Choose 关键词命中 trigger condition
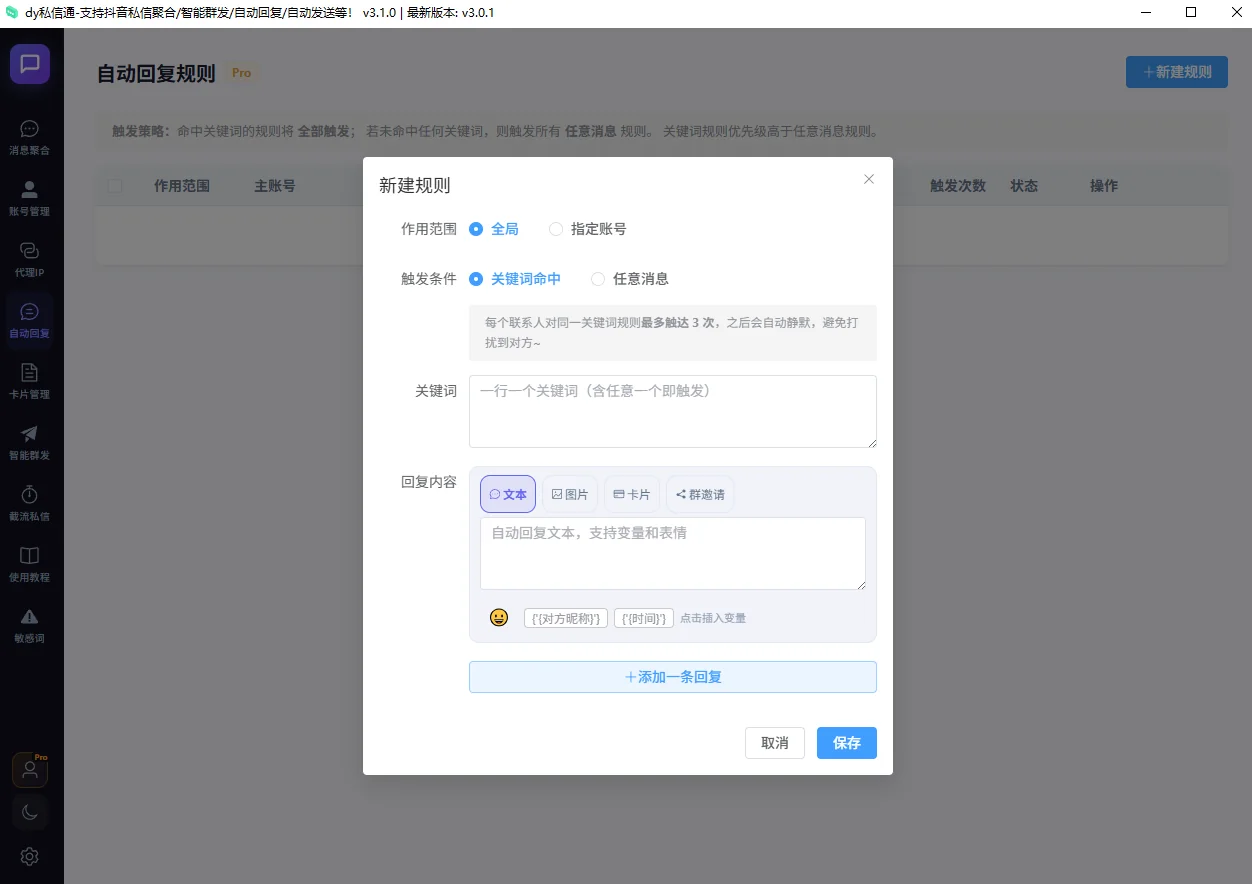Image resolution: width=1252 pixels, height=884 pixels. coord(515,279)
